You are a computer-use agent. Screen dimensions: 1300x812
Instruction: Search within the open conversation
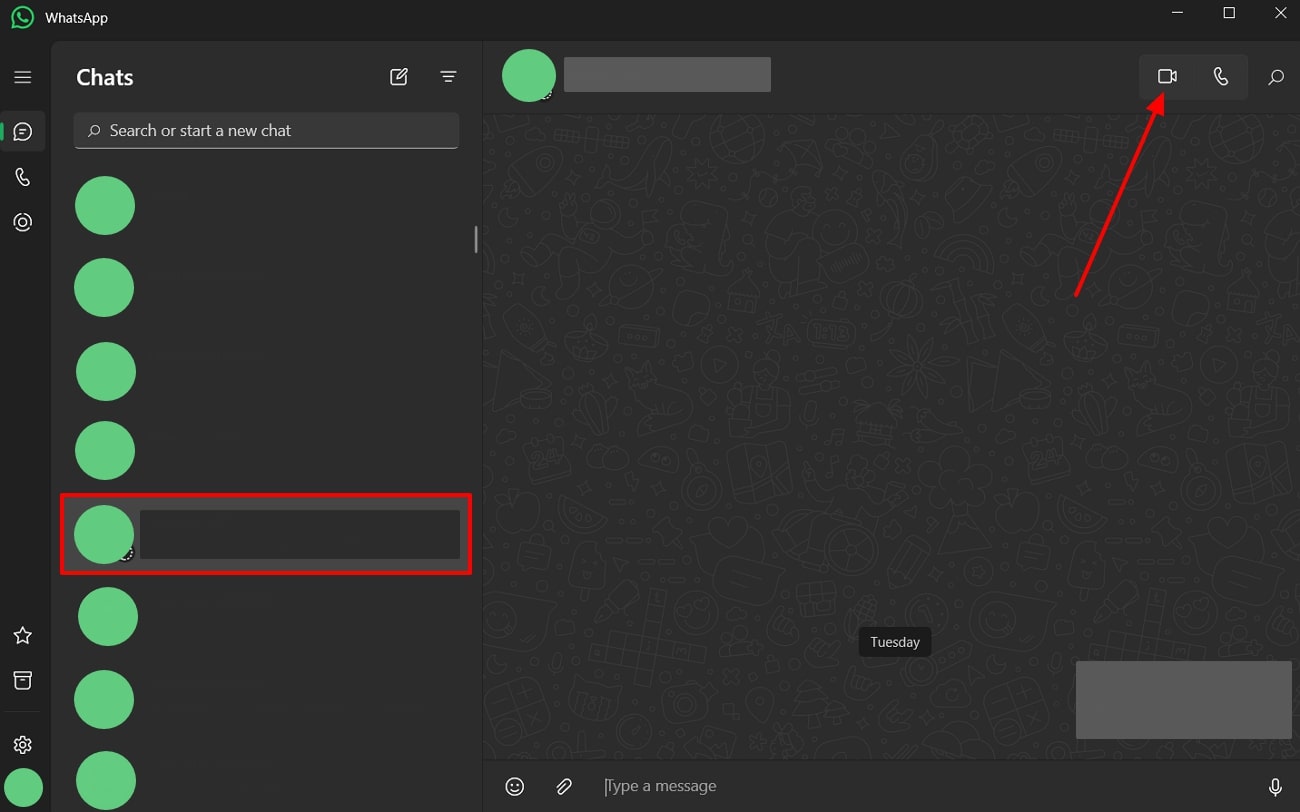coord(1275,77)
